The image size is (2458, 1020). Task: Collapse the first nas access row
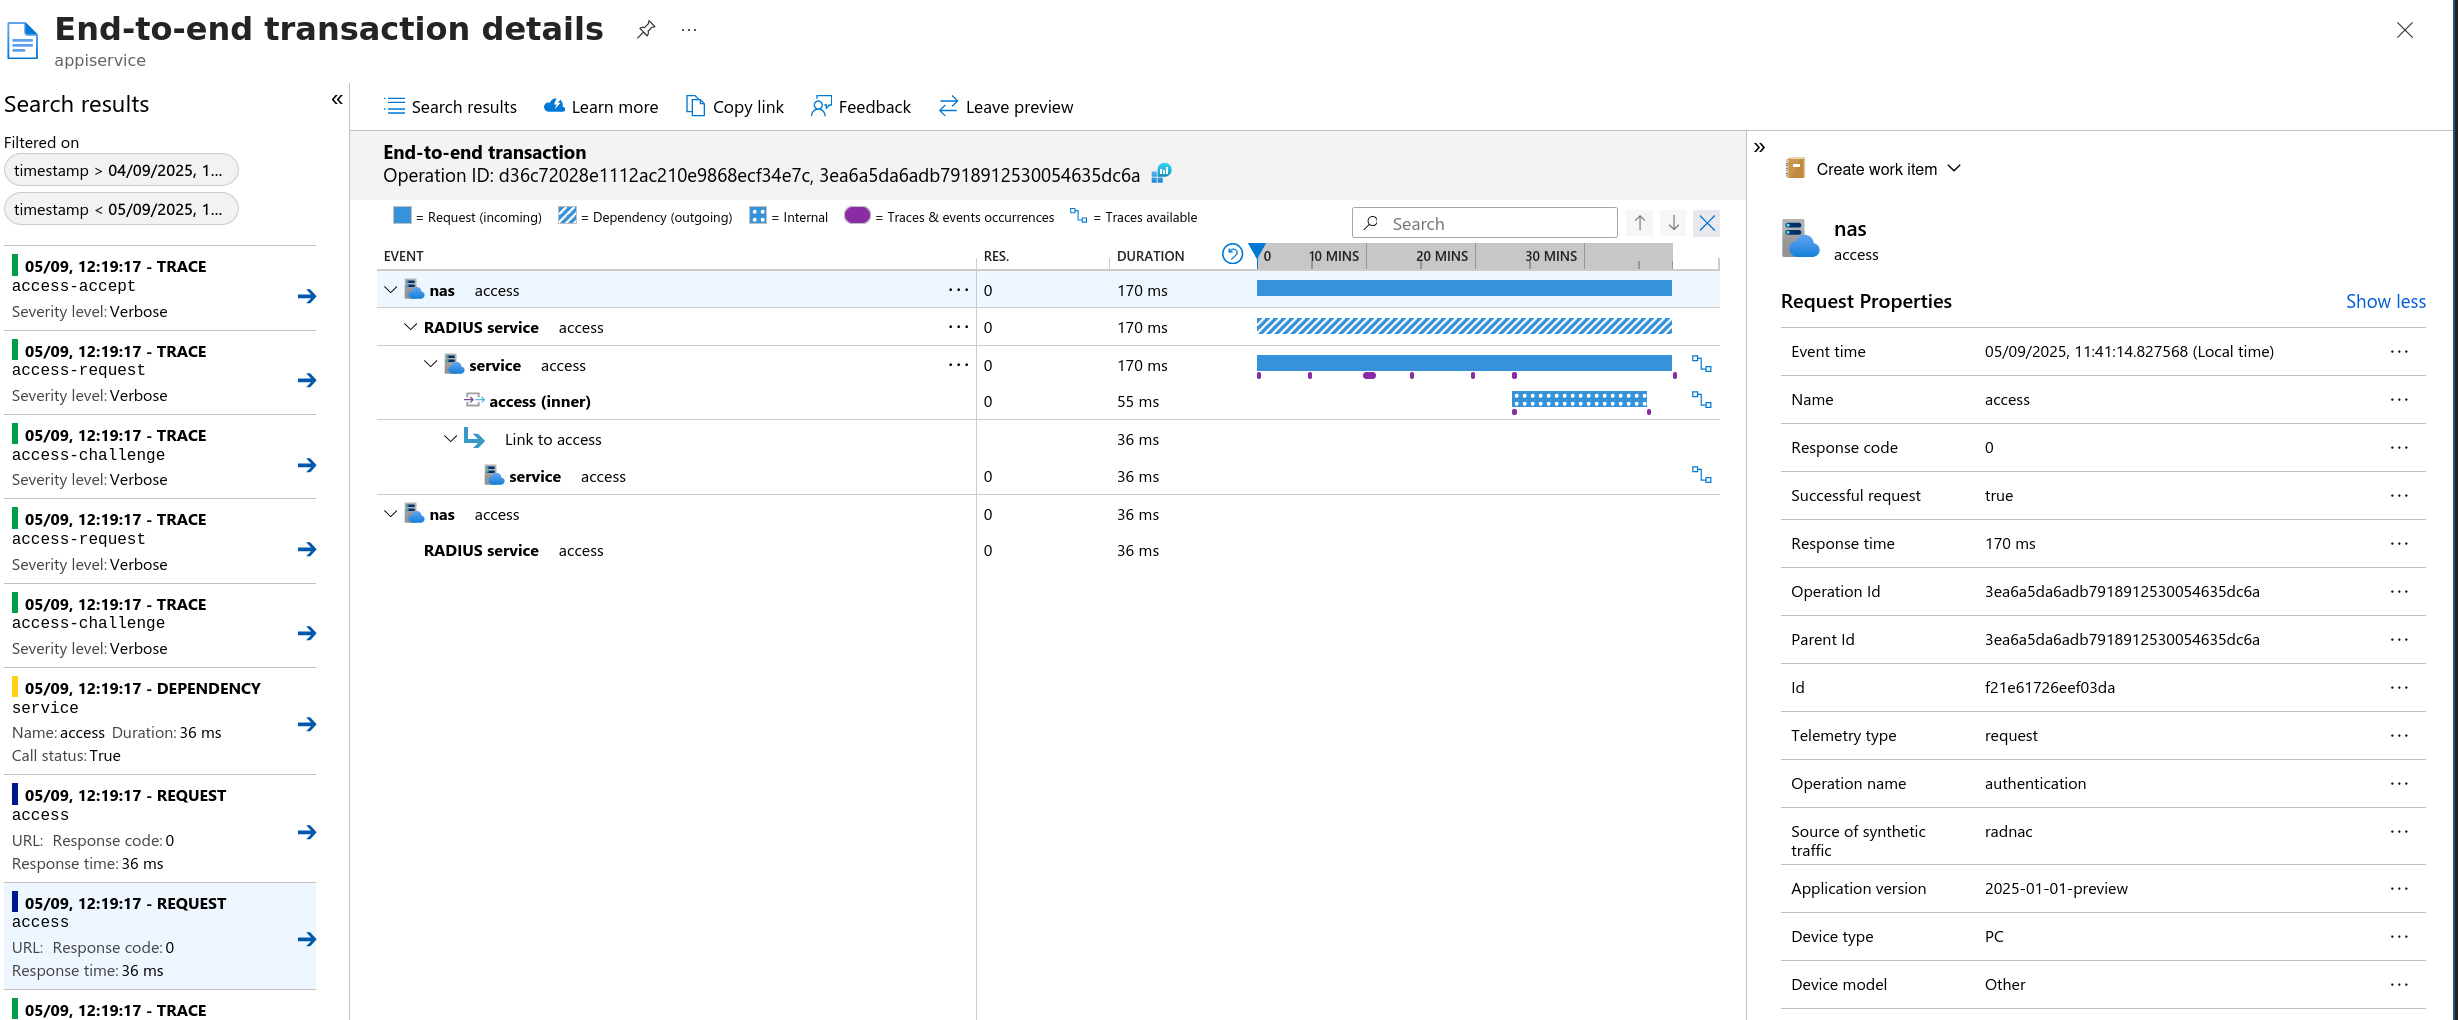point(391,291)
